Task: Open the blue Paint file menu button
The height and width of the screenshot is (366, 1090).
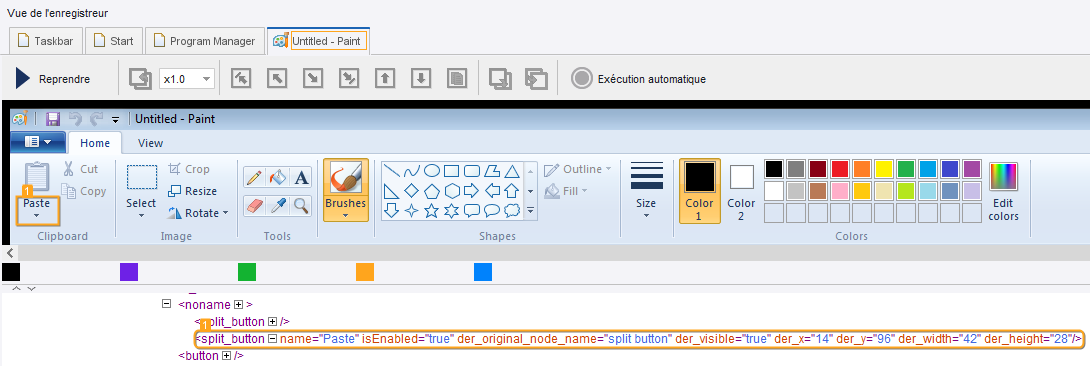Action: tap(38, 142)
